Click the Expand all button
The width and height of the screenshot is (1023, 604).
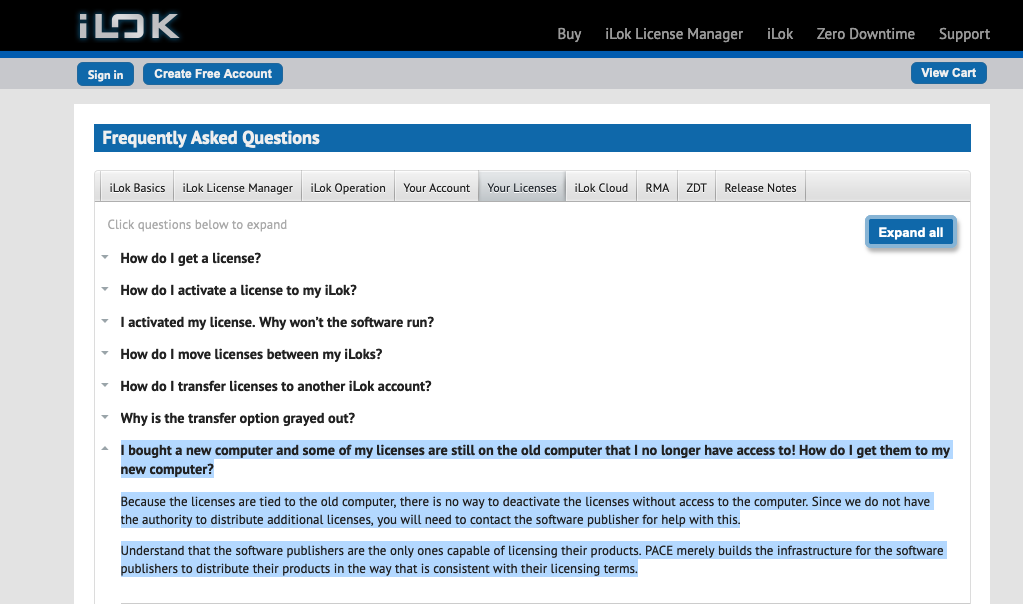pyautogui.click(x=911, y=232)
